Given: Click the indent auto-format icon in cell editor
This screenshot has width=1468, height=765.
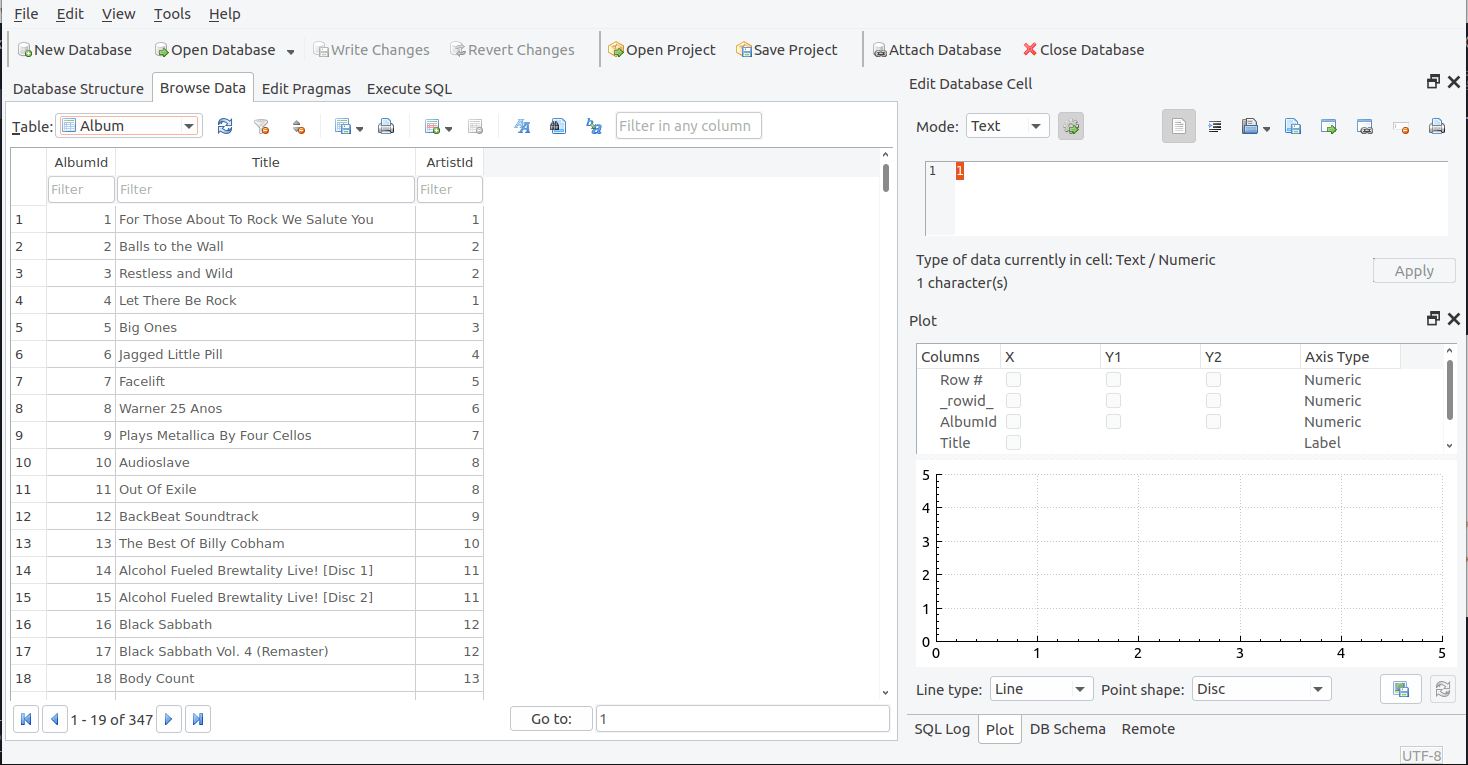Looking at the screenshot, I should (x=1215, y=126).
